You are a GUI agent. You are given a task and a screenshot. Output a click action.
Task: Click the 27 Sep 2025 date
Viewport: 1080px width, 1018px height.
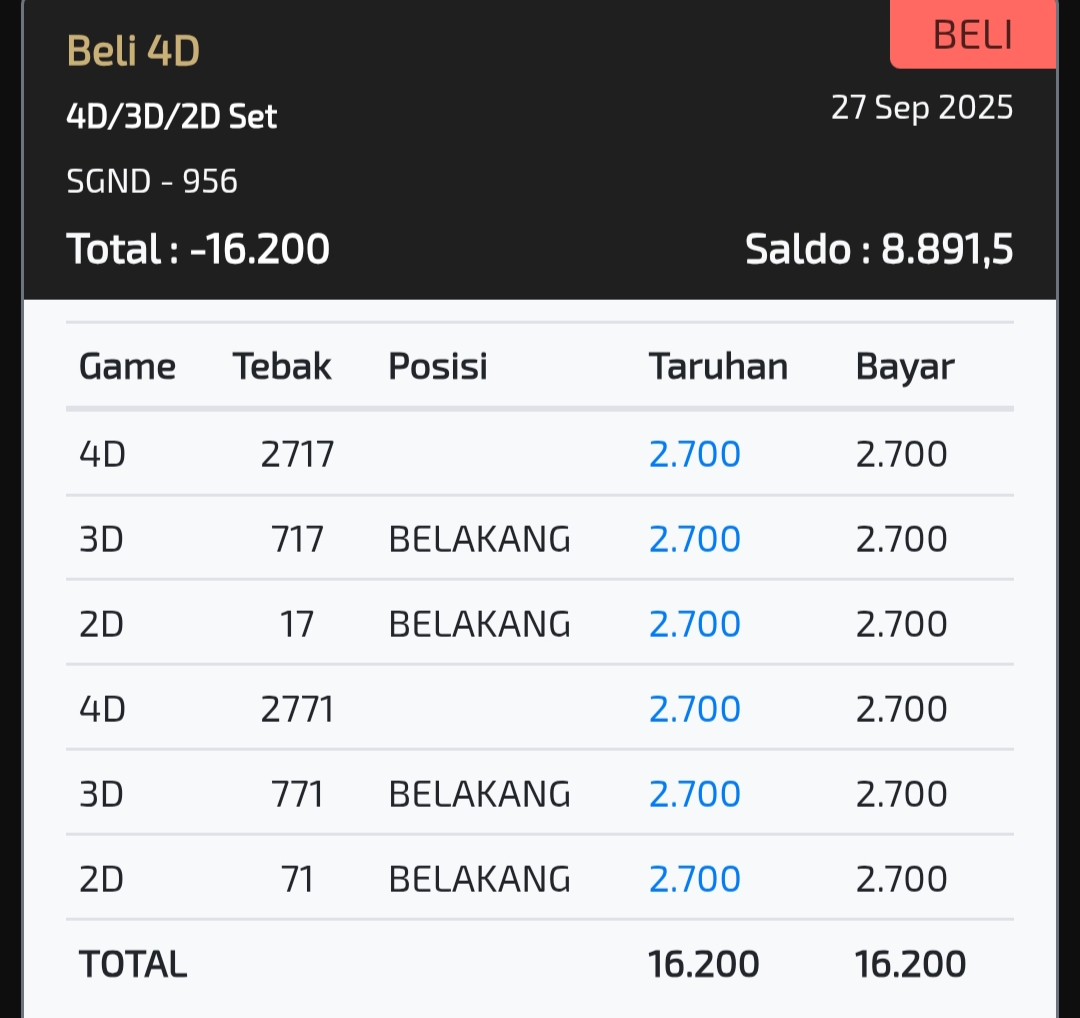[922, 107]
